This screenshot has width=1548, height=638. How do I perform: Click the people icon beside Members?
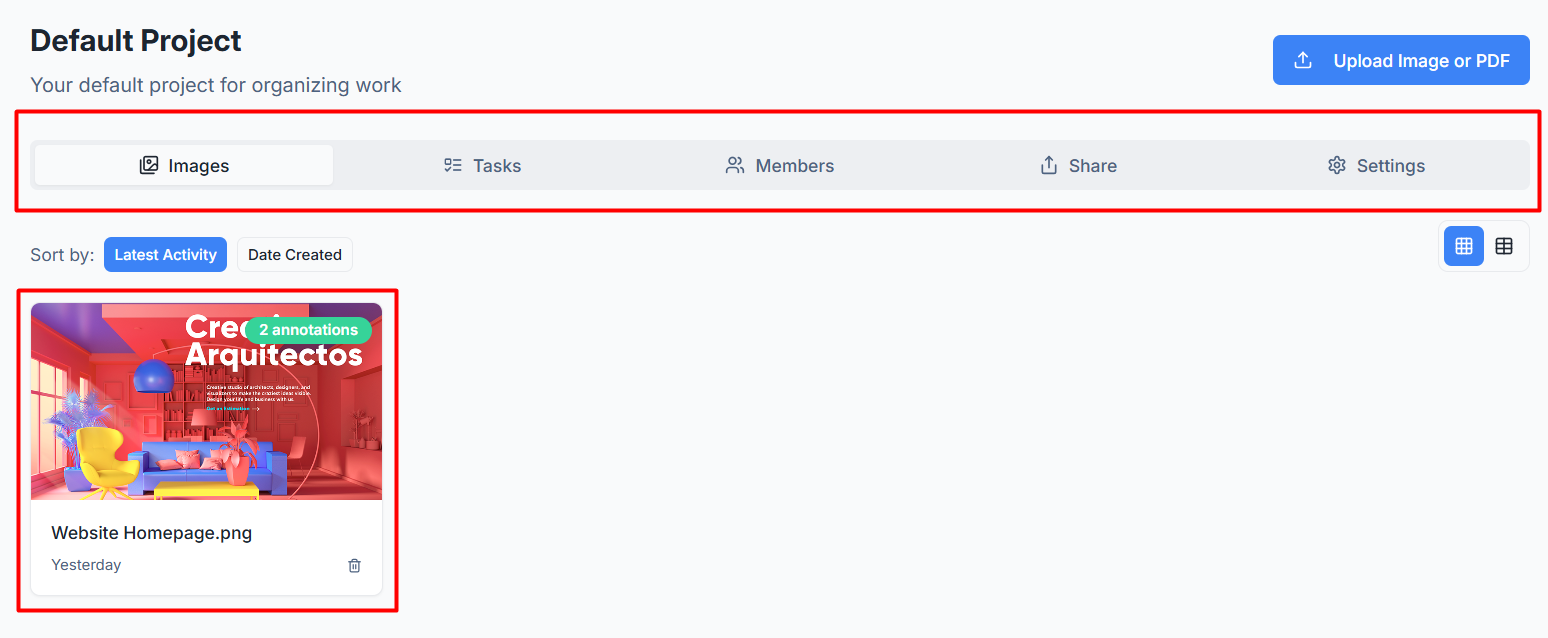[735, 165]
